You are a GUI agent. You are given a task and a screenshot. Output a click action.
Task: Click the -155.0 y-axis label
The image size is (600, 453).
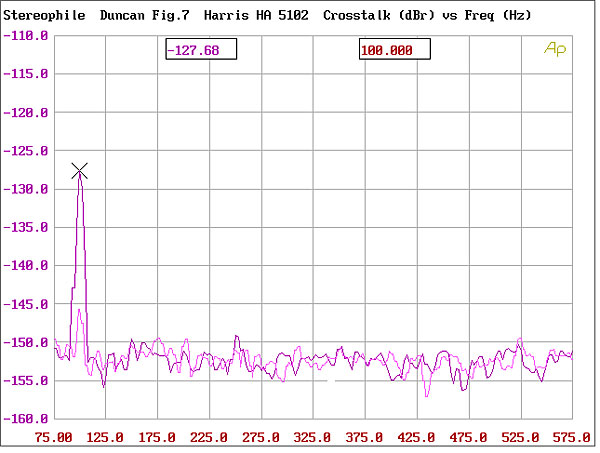(26, 381)
